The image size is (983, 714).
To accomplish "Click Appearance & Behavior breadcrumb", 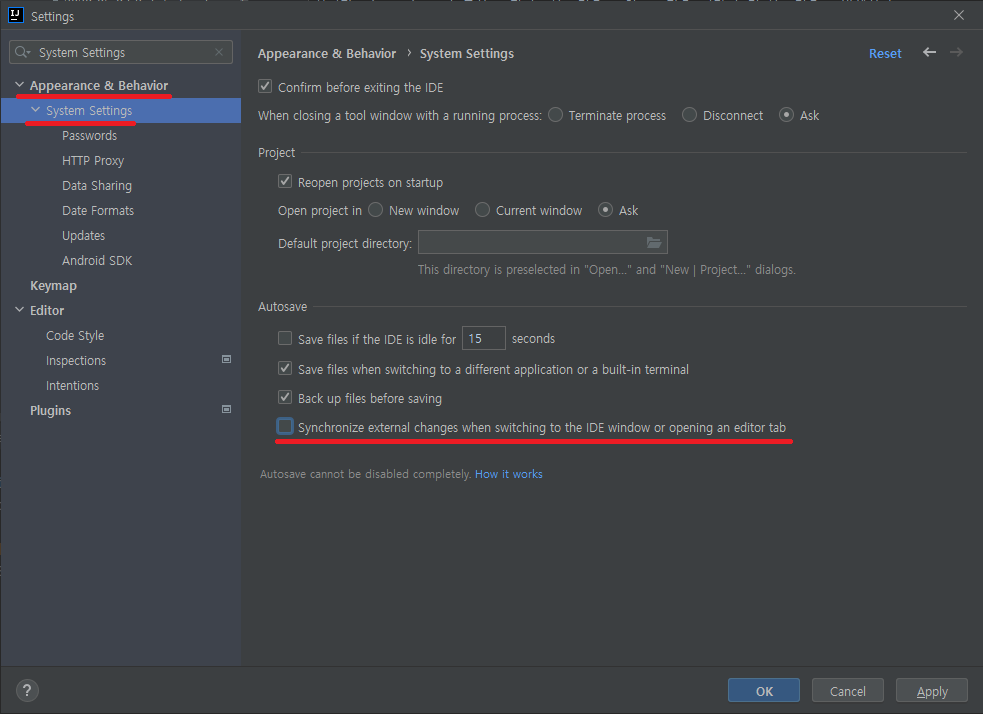I will [x=327, y=53].
